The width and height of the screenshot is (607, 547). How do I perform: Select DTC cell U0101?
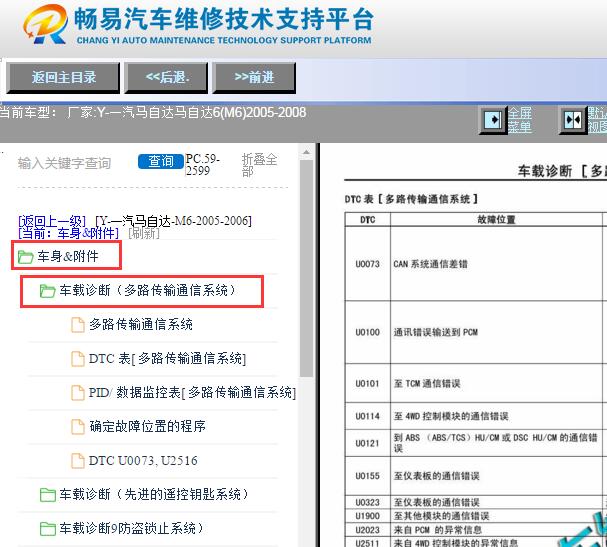pyautogui.click(x=367, y=383)
